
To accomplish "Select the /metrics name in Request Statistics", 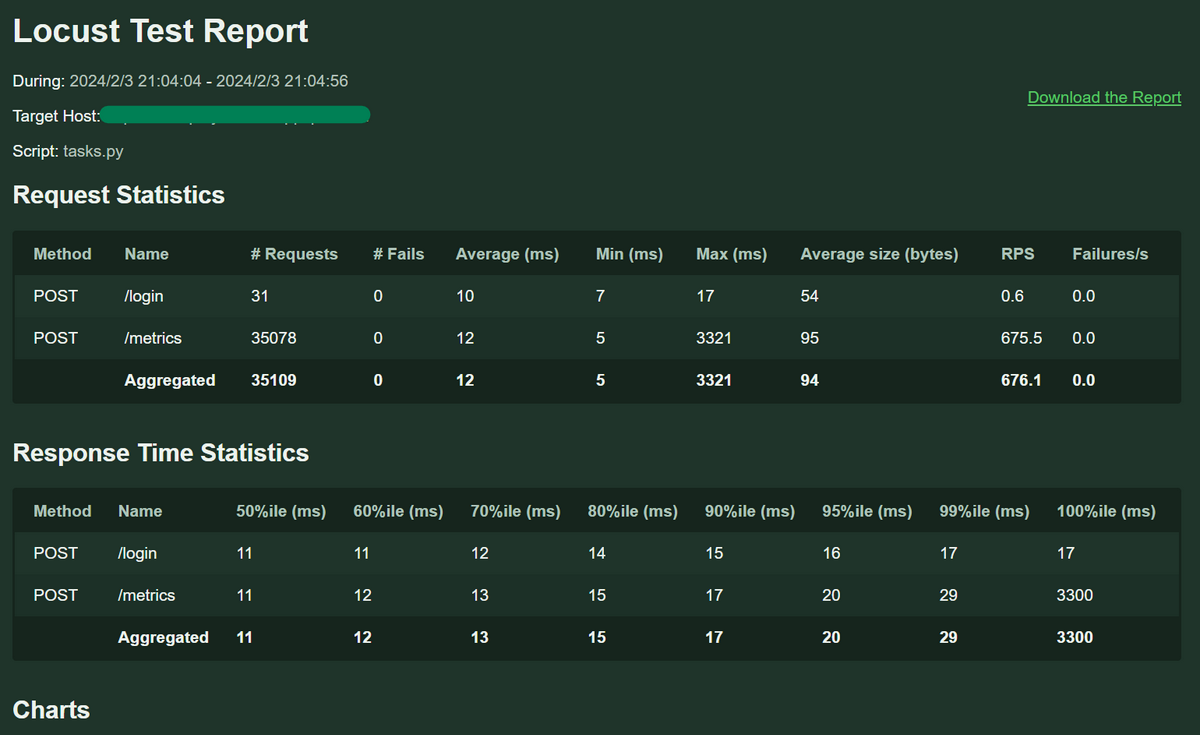I will 153,338.
